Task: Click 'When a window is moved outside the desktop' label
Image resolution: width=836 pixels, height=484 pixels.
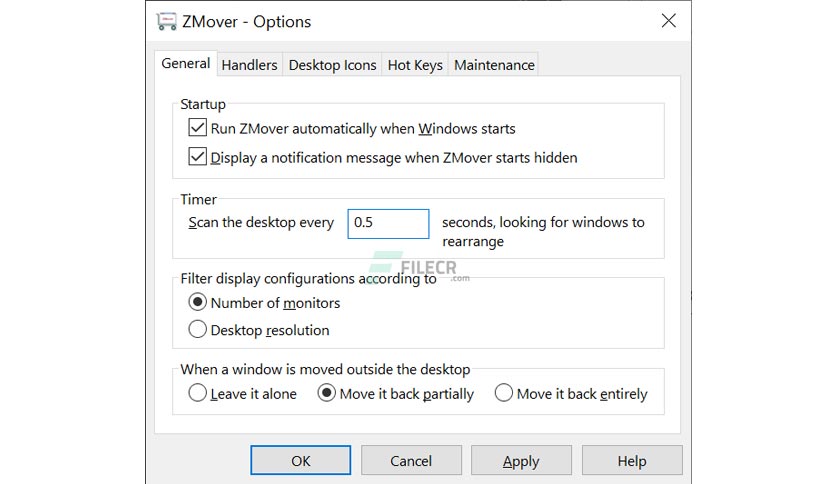Action: click(325, 369)
